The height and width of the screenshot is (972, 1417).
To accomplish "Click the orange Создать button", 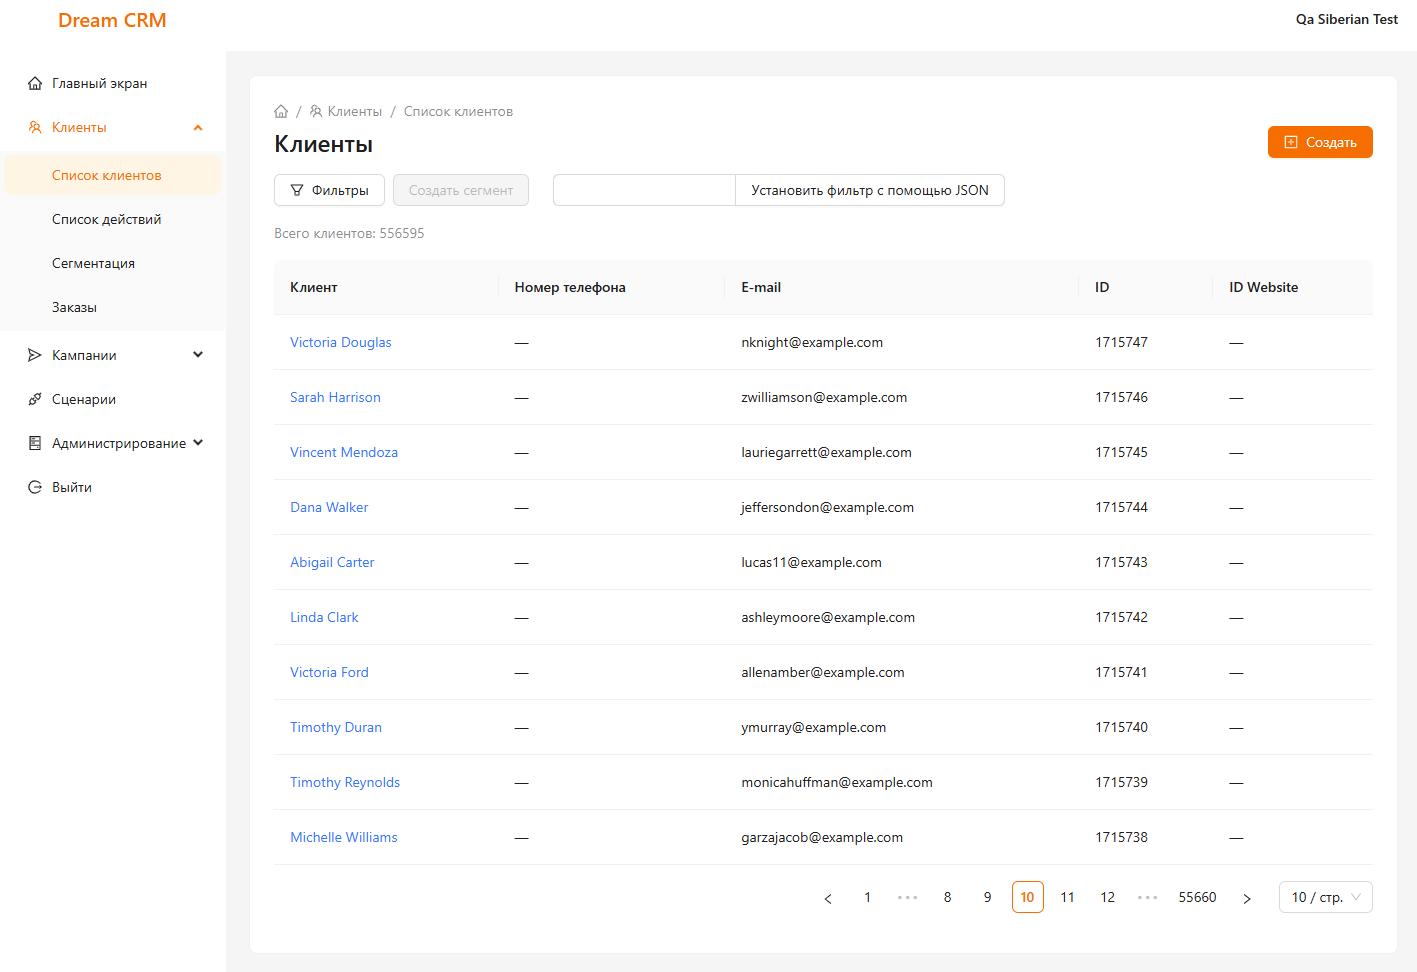I will pos(1320,142).
